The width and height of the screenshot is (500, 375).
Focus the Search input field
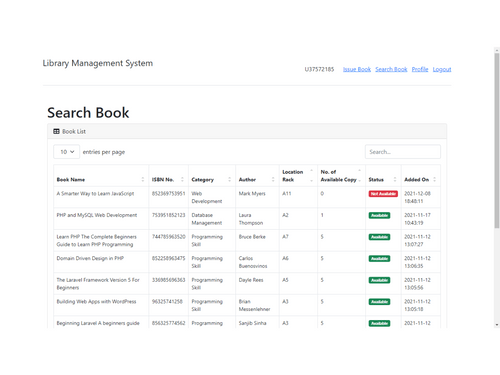point(403,152)
